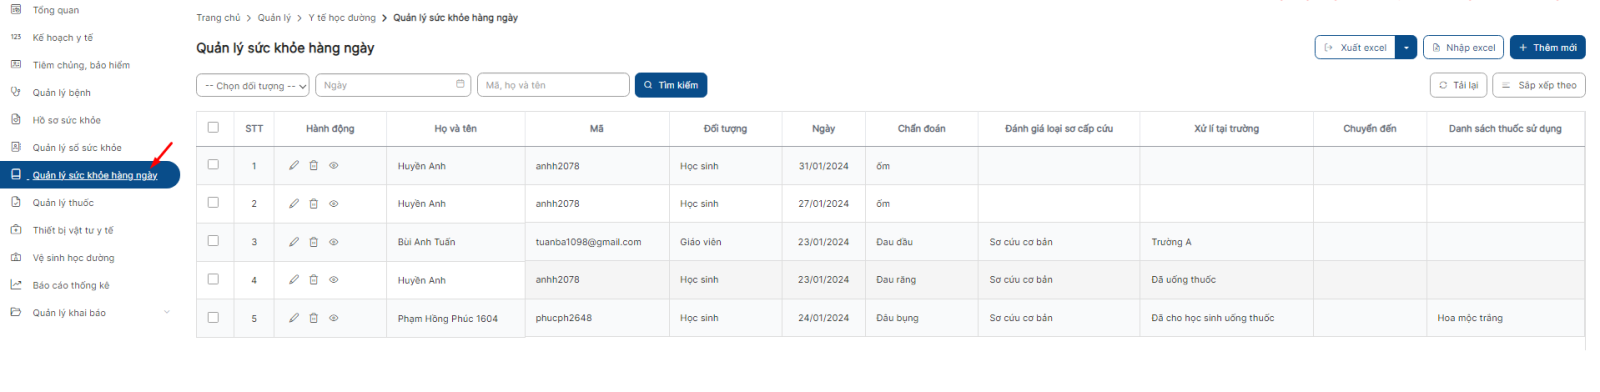Expand Quản lý khai báo sidebar item
This screenshot has height=392, width=1600.
90,313
